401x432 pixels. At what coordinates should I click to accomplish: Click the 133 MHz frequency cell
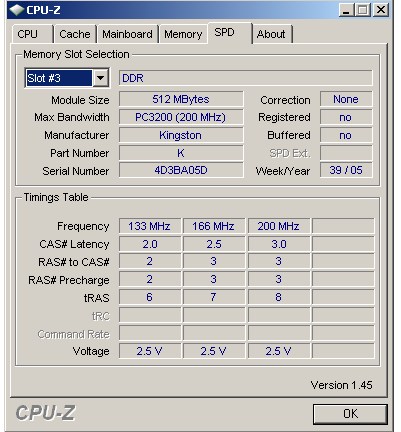[150, 226]
